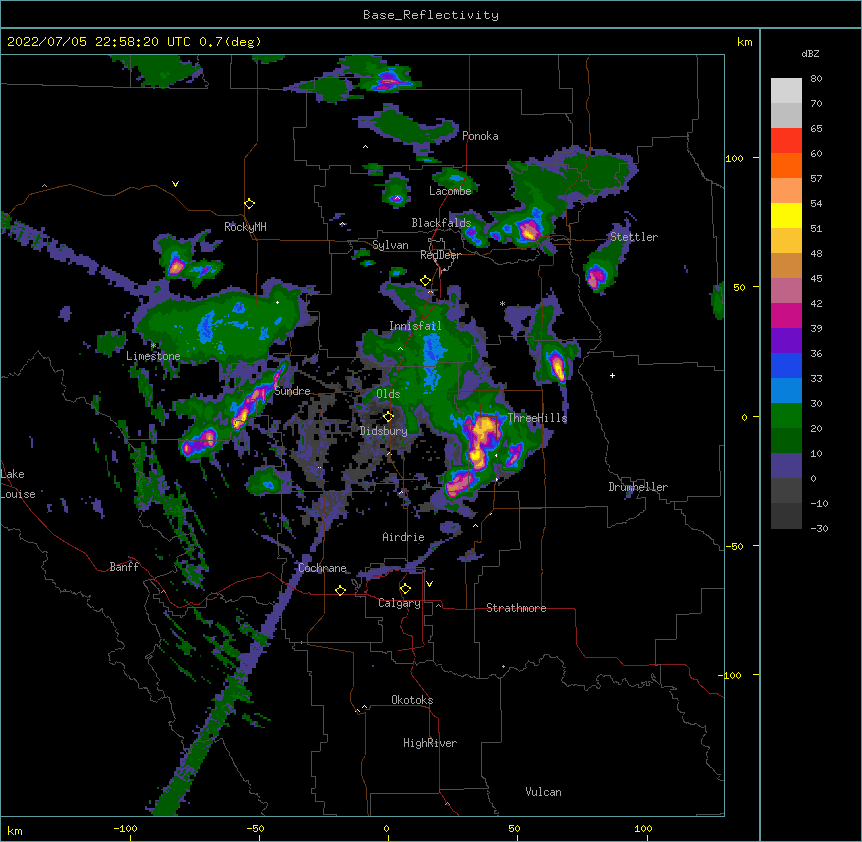Click the white asterisk marker east of Innisfail
The width and height of the screenshot is (862, 842).
[x=502, y=303]
